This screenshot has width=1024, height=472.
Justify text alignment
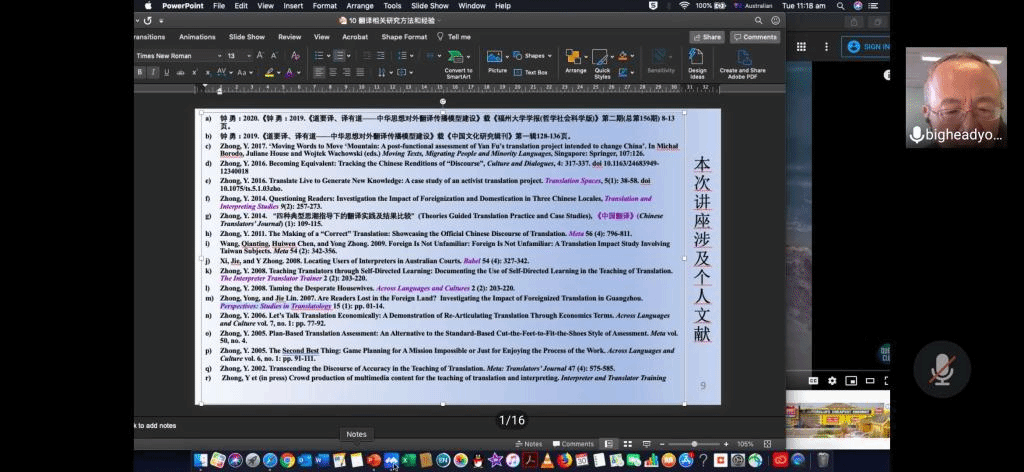tap(360, 72)
